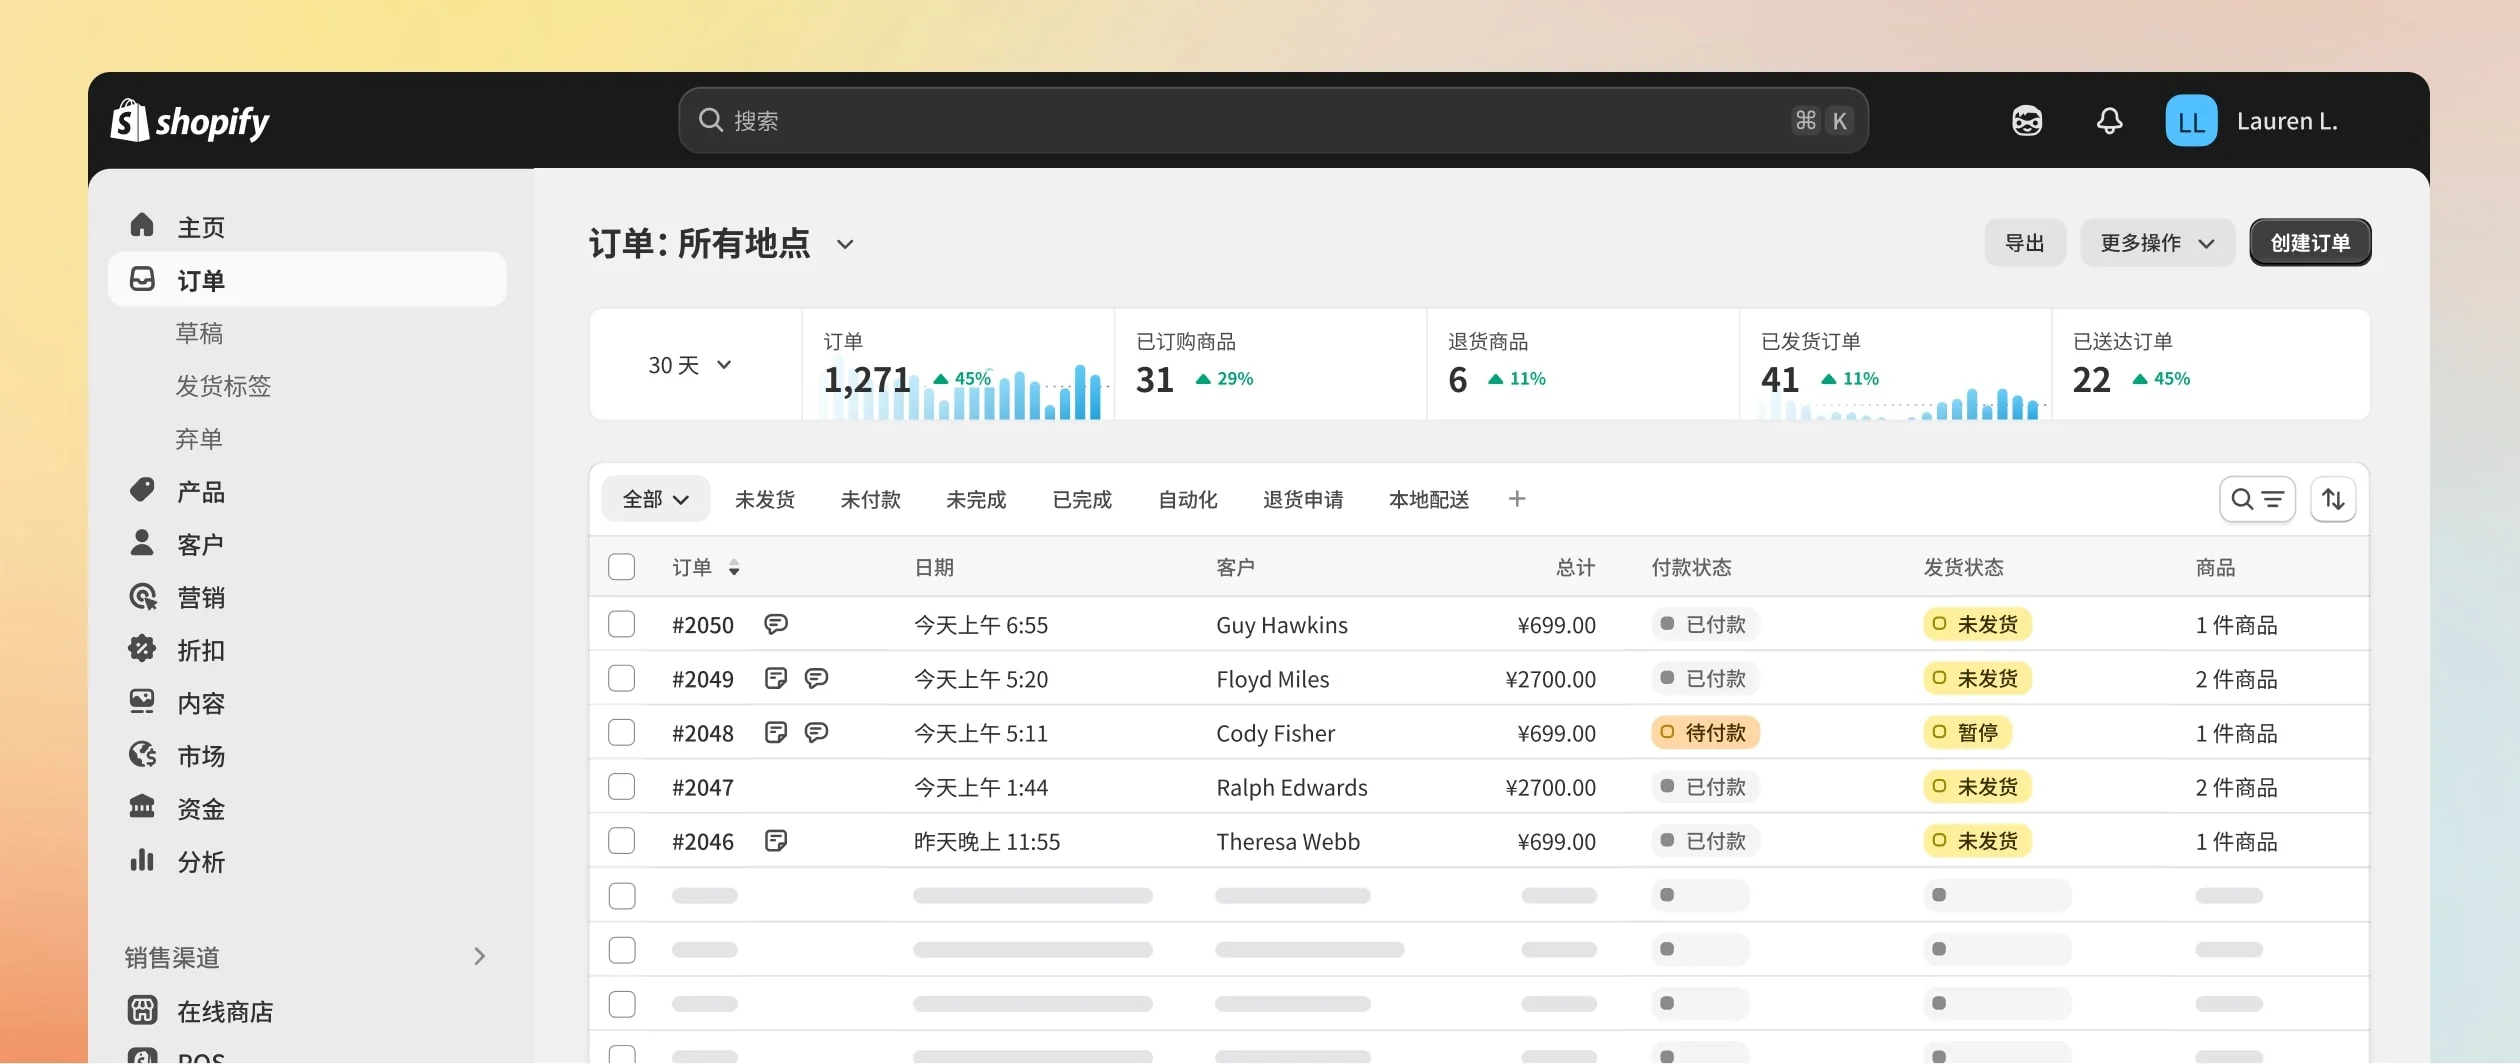
Task: Click the Analytics bar chart icon
Action: click(x=142, y=860)
